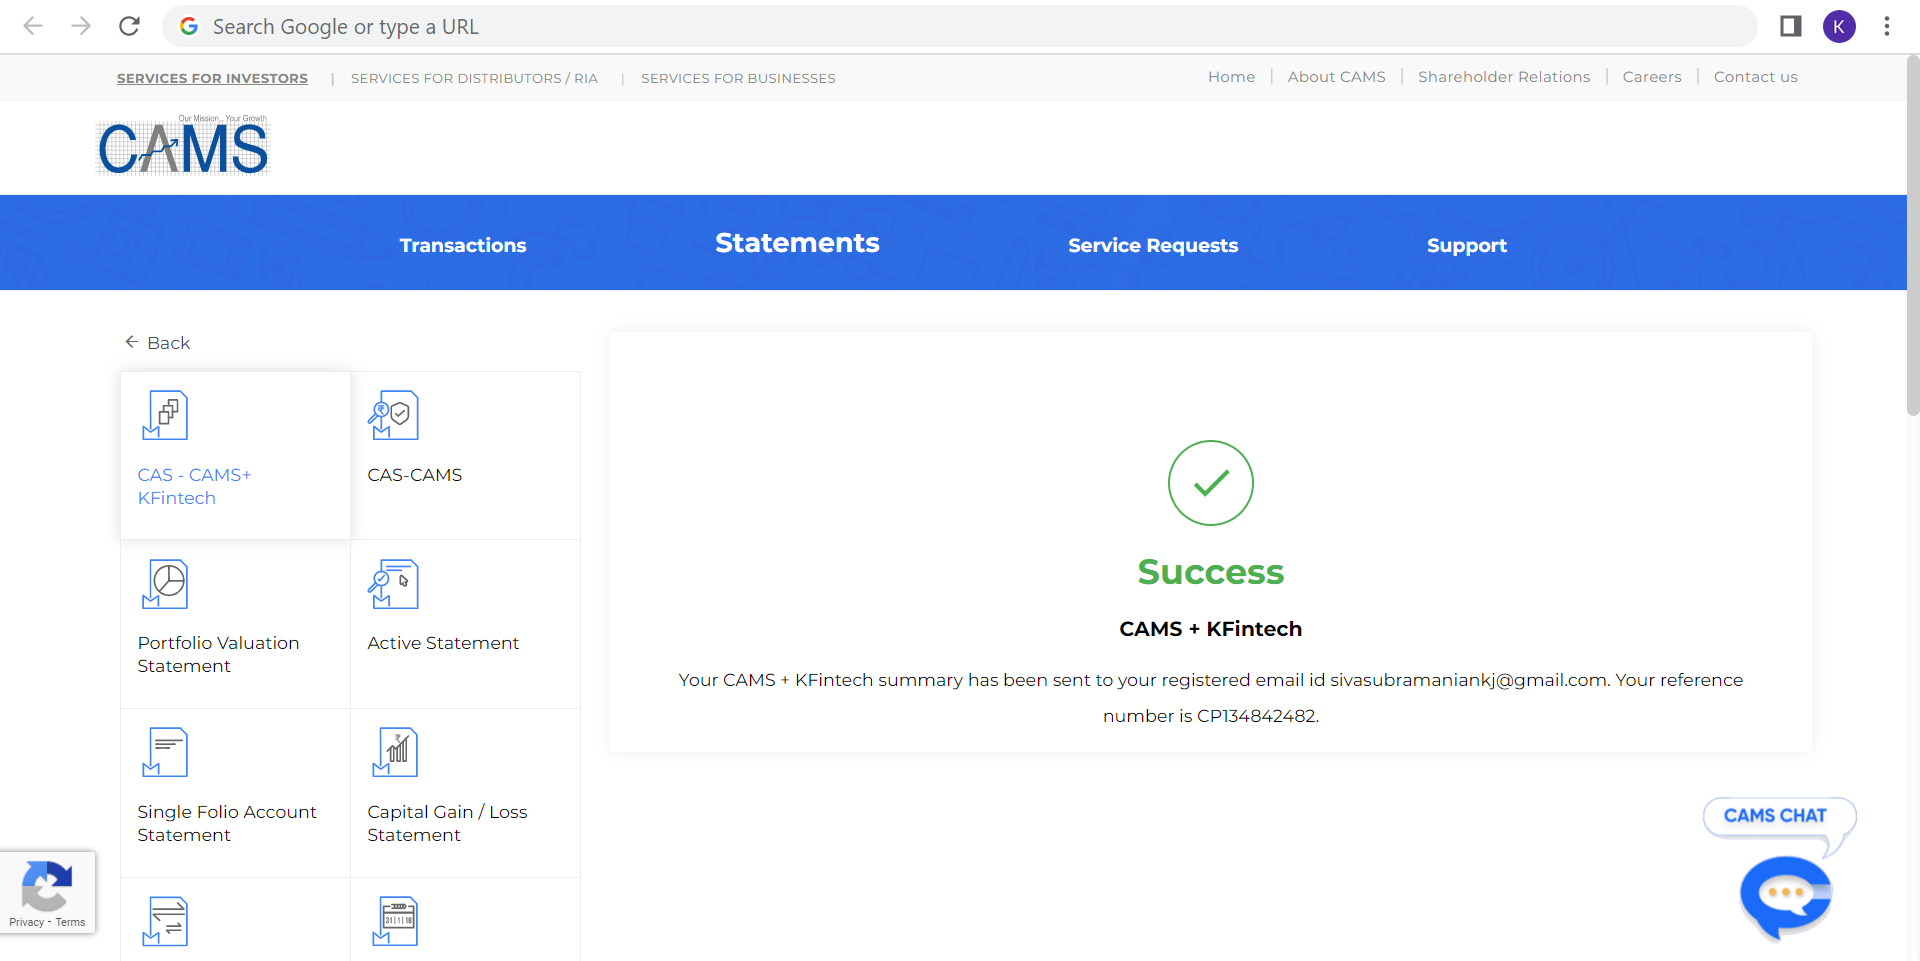This screenshot has width=1920, height=961.
Task: Open the browser three-dot menu
Action: click(1887, 26)
